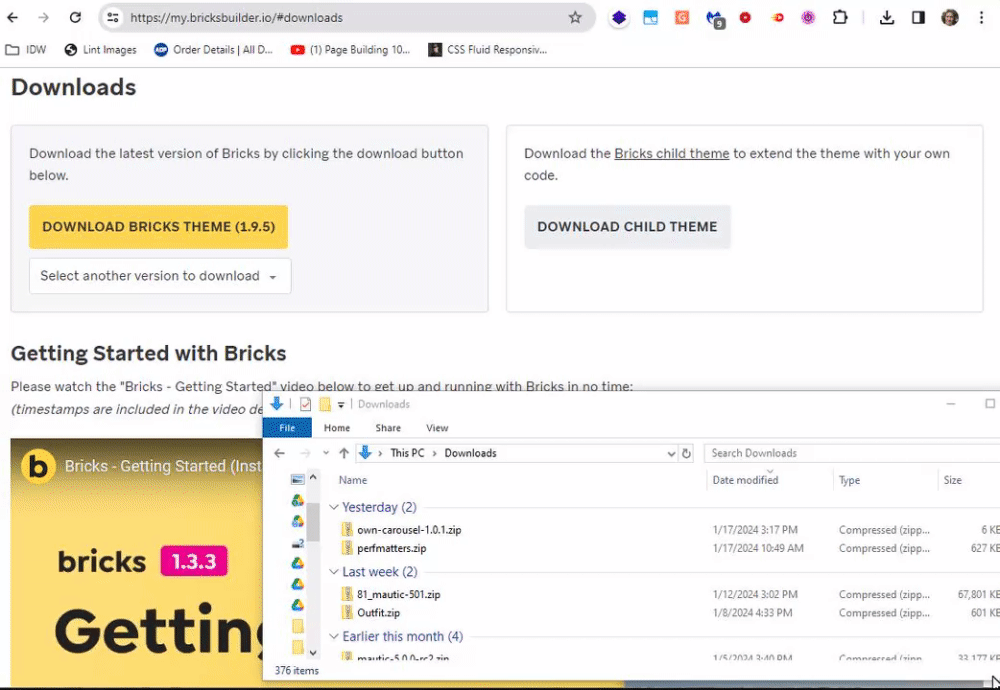This screenshot has height=690, width=1000.
Task: Collapse the Last week (2) group
Action: (x=334, y=572)
